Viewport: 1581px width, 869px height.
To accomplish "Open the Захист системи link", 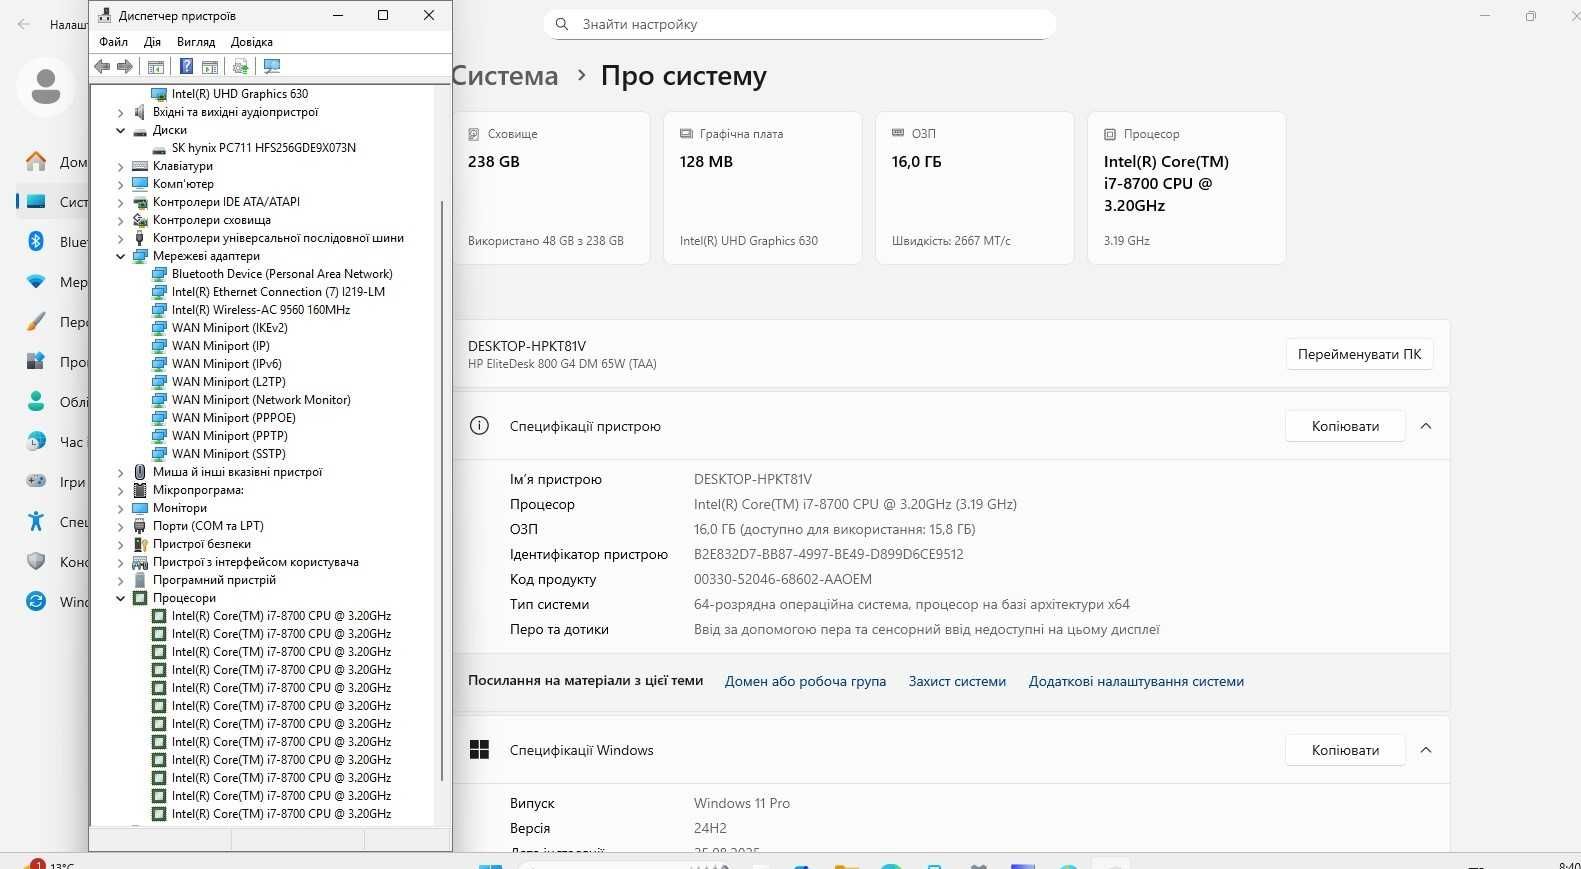I will click(x=957, y=681).
